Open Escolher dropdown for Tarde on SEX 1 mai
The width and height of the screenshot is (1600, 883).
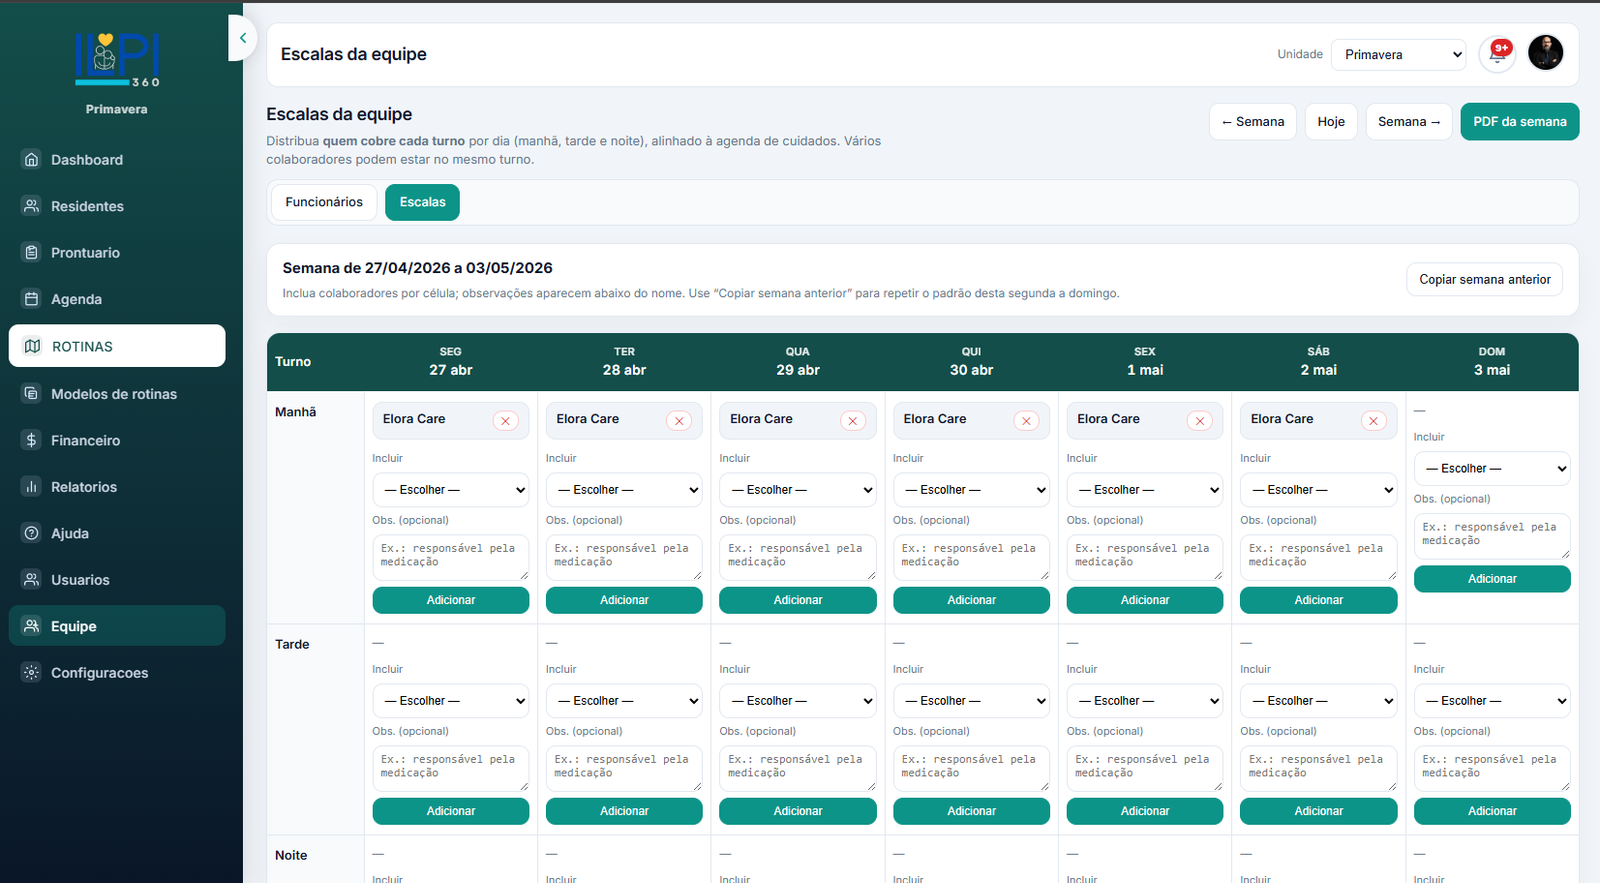tap(1145, 701)
